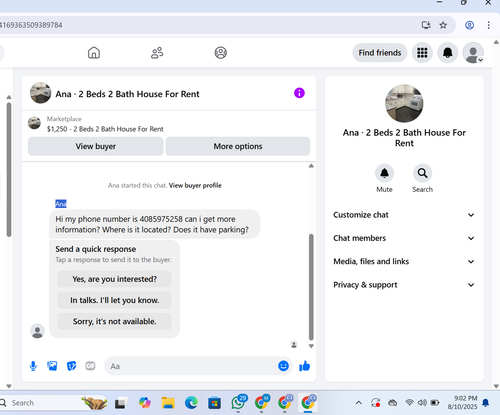Send quick response 'Yes, are you interested?'
Viewport: 500px width, 415px height.
114,279
